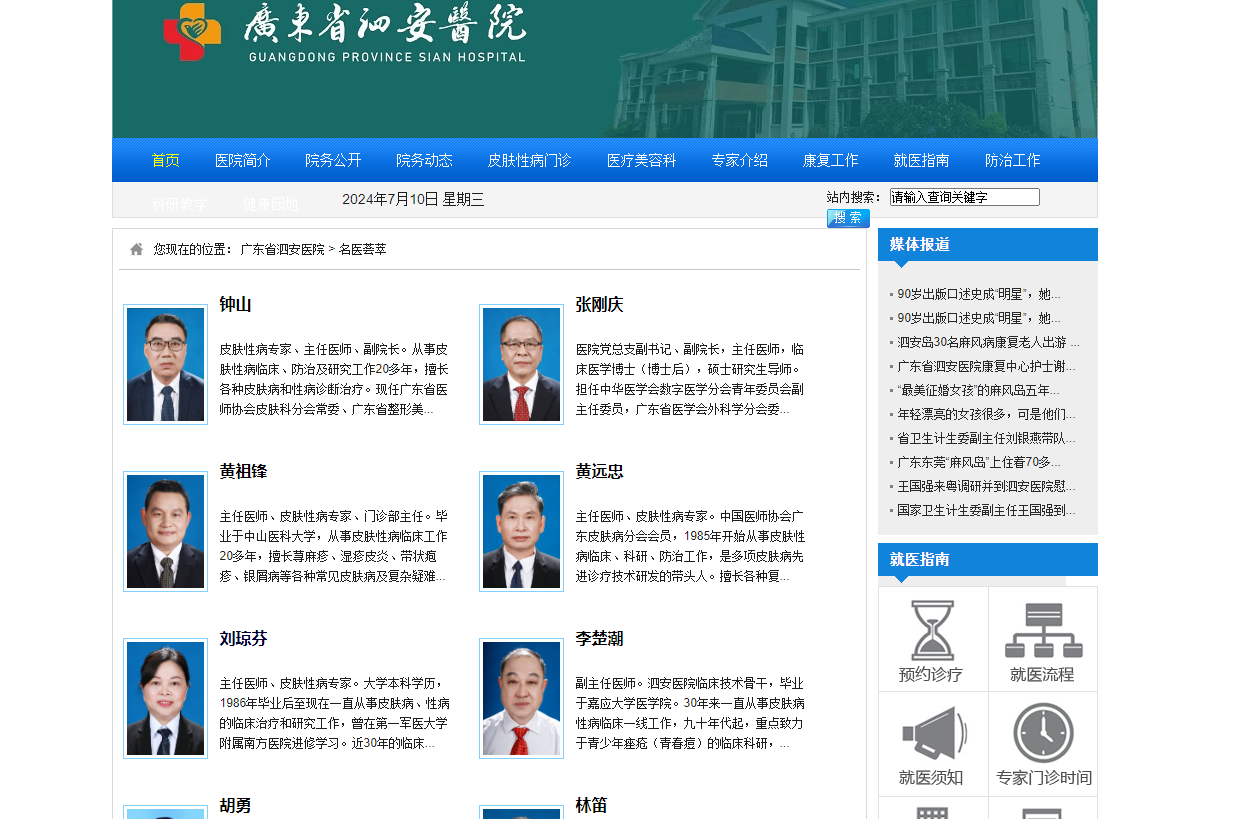Viewport: 1245px width, 819px height.
Task: Click the 搜索 search button
Action: 848,218
